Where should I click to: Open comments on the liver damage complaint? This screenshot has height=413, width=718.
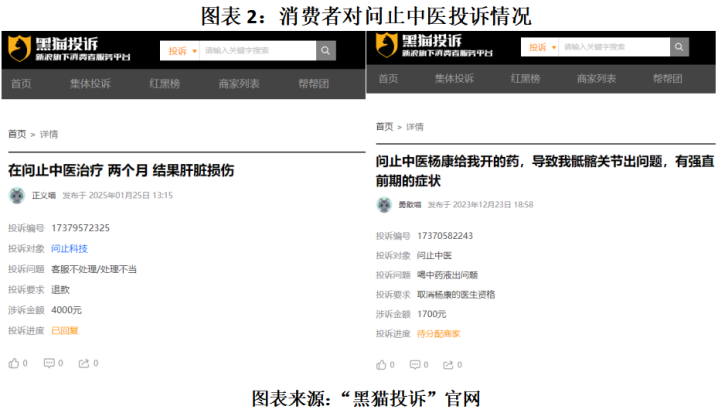tap(49, 363)
